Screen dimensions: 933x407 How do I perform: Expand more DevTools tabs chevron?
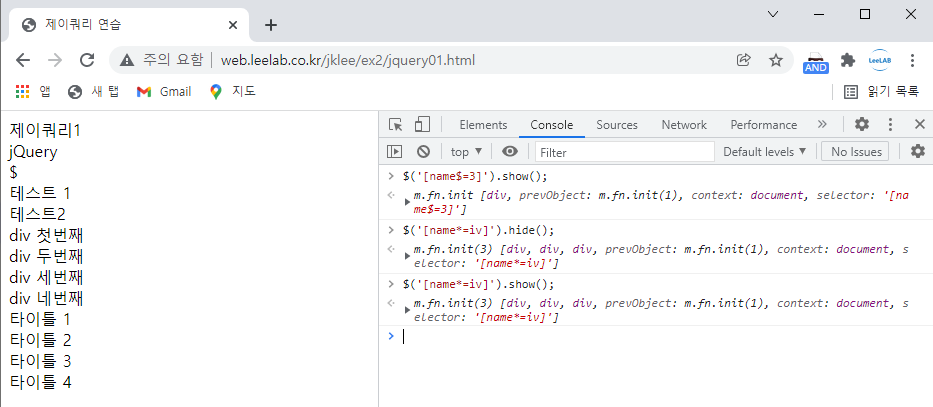(x=822, y=124)
